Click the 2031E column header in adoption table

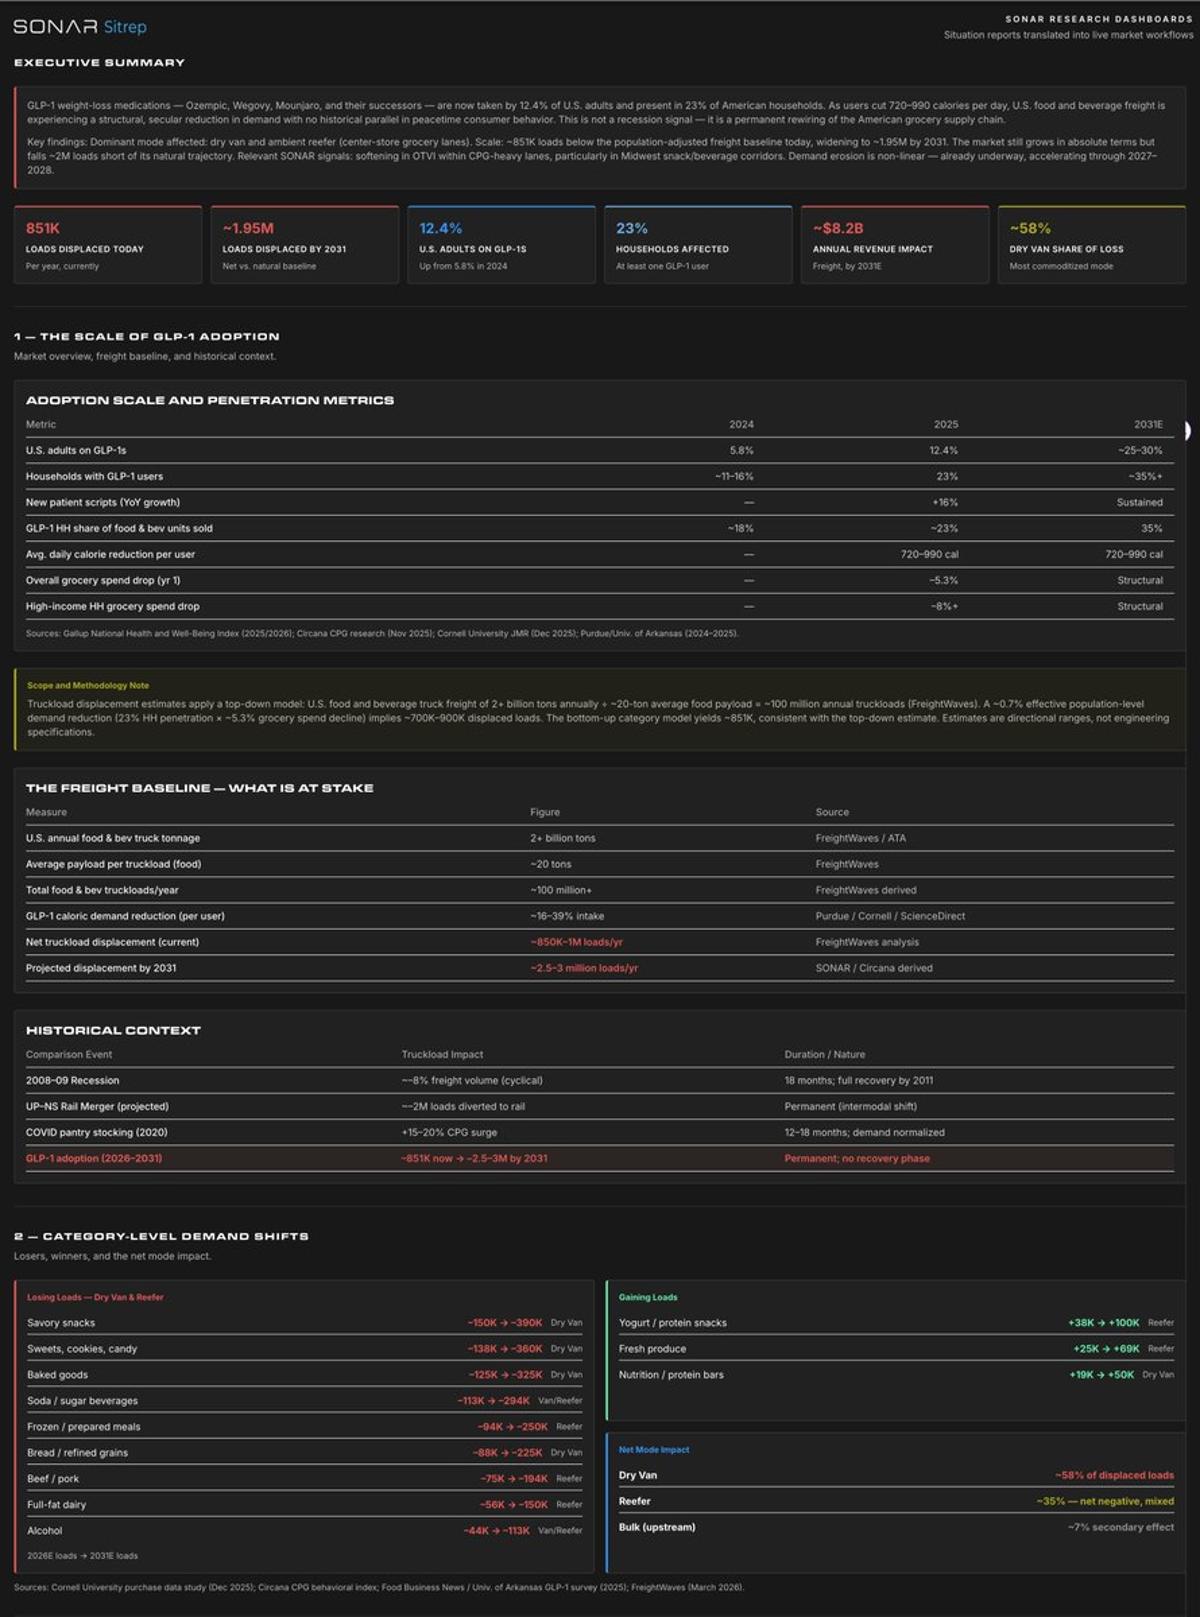(x=1148, y=424)
